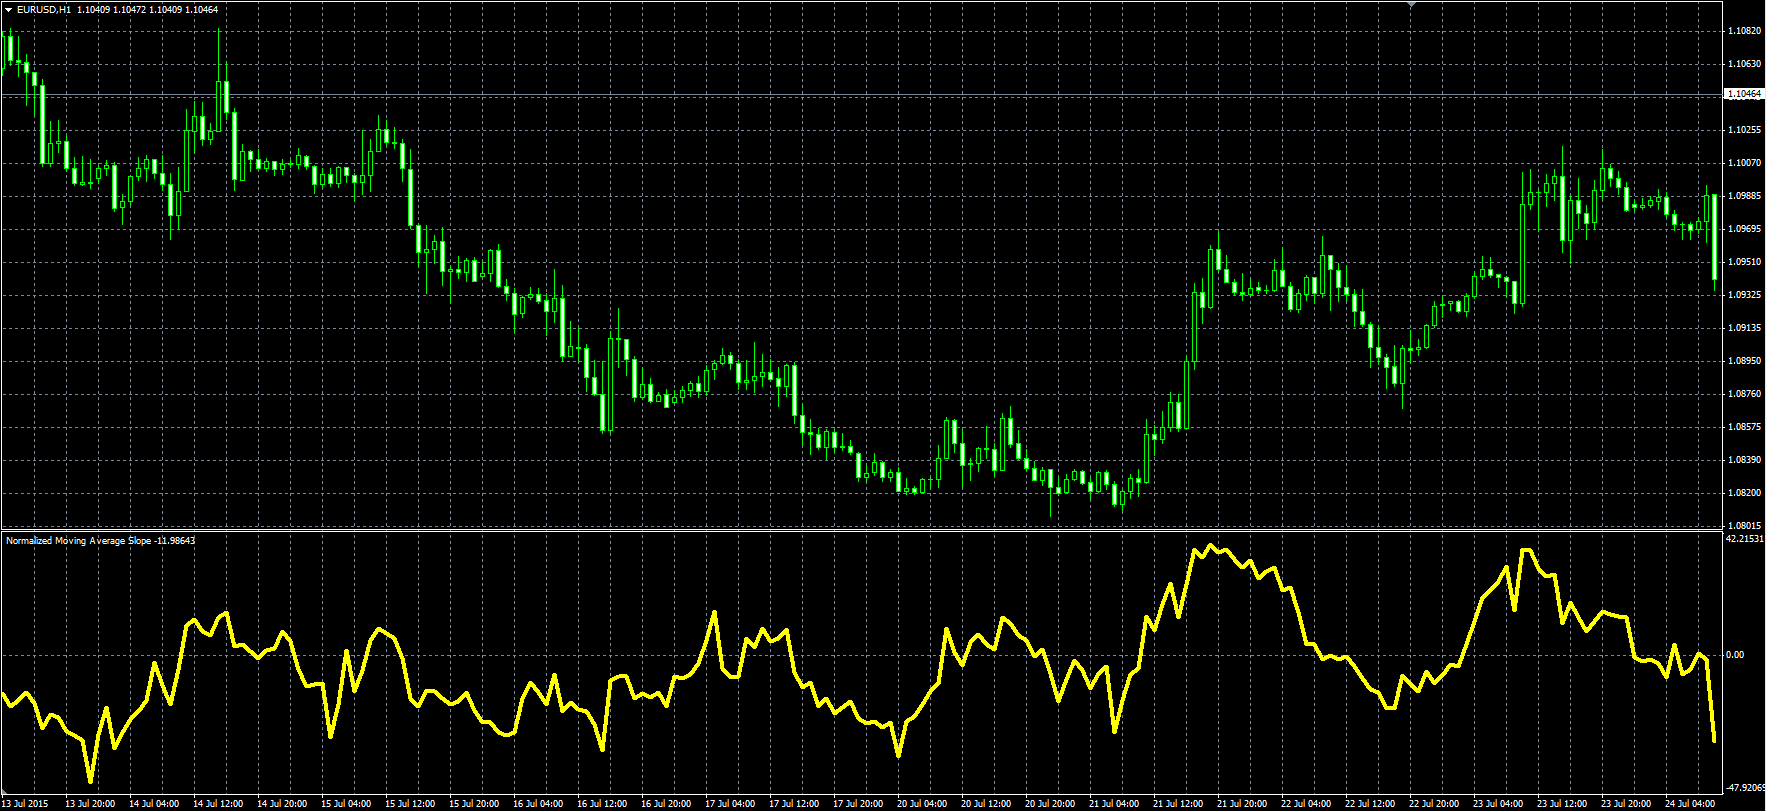
Task: Click the 1.08760 price axis label
Action: click(1745, 394)
